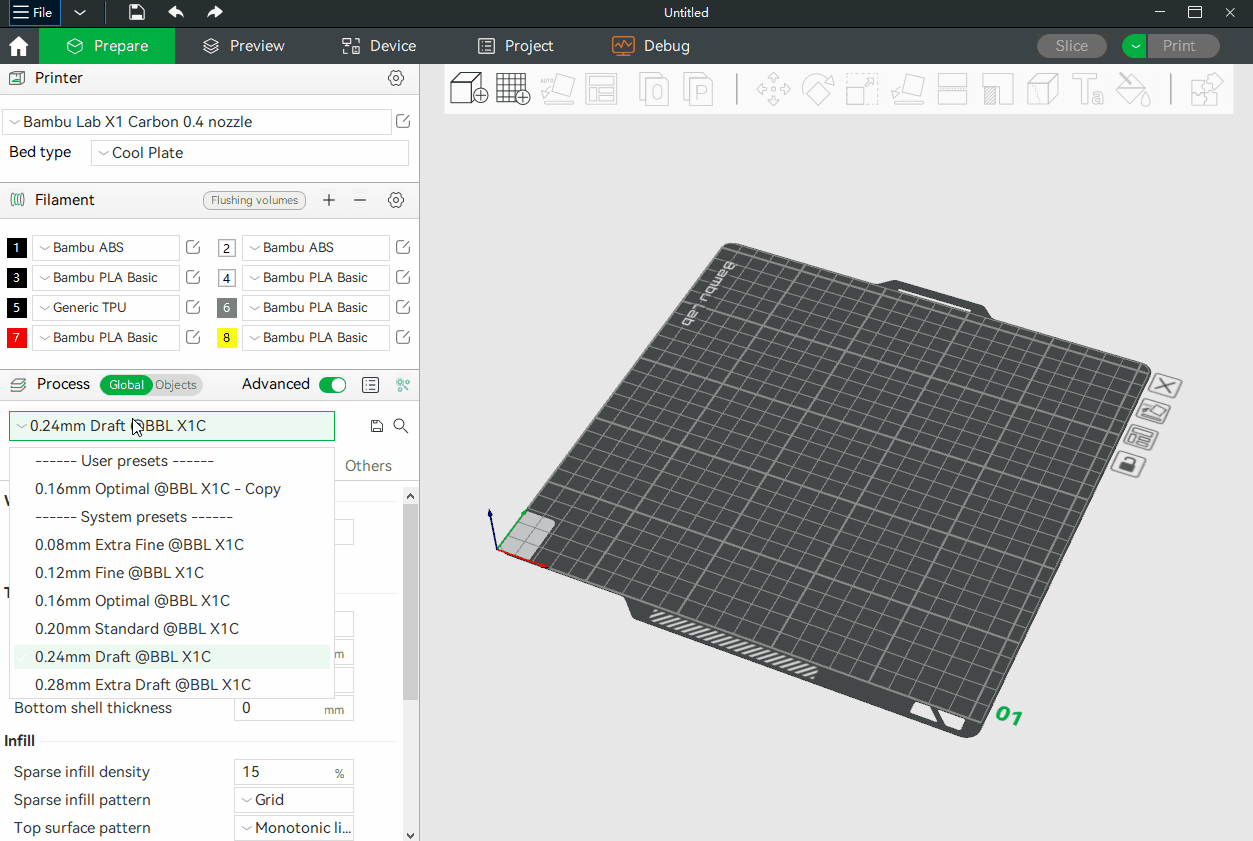This screenshot has height=841, width=1253.
Task: Switch to the Debug tab
Action: (x=651, y=46)
